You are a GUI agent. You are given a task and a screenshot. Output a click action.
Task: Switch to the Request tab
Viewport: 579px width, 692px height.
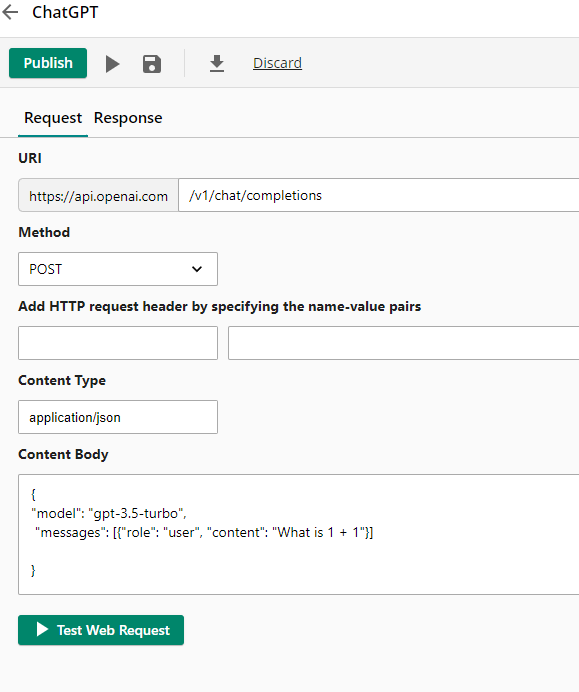[53, 118]
